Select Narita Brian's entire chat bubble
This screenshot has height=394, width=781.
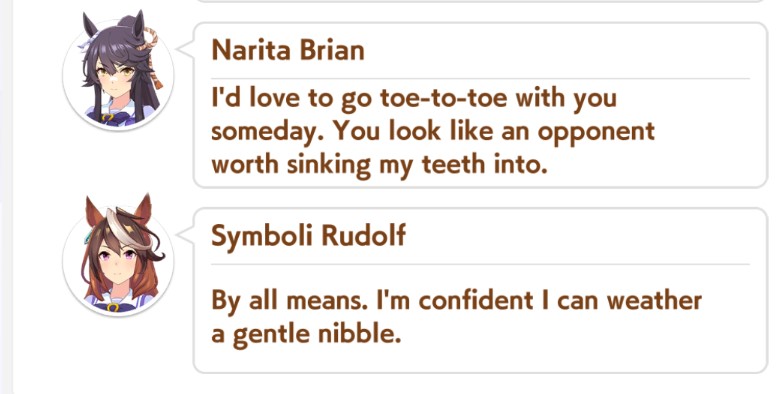point(480,105)
